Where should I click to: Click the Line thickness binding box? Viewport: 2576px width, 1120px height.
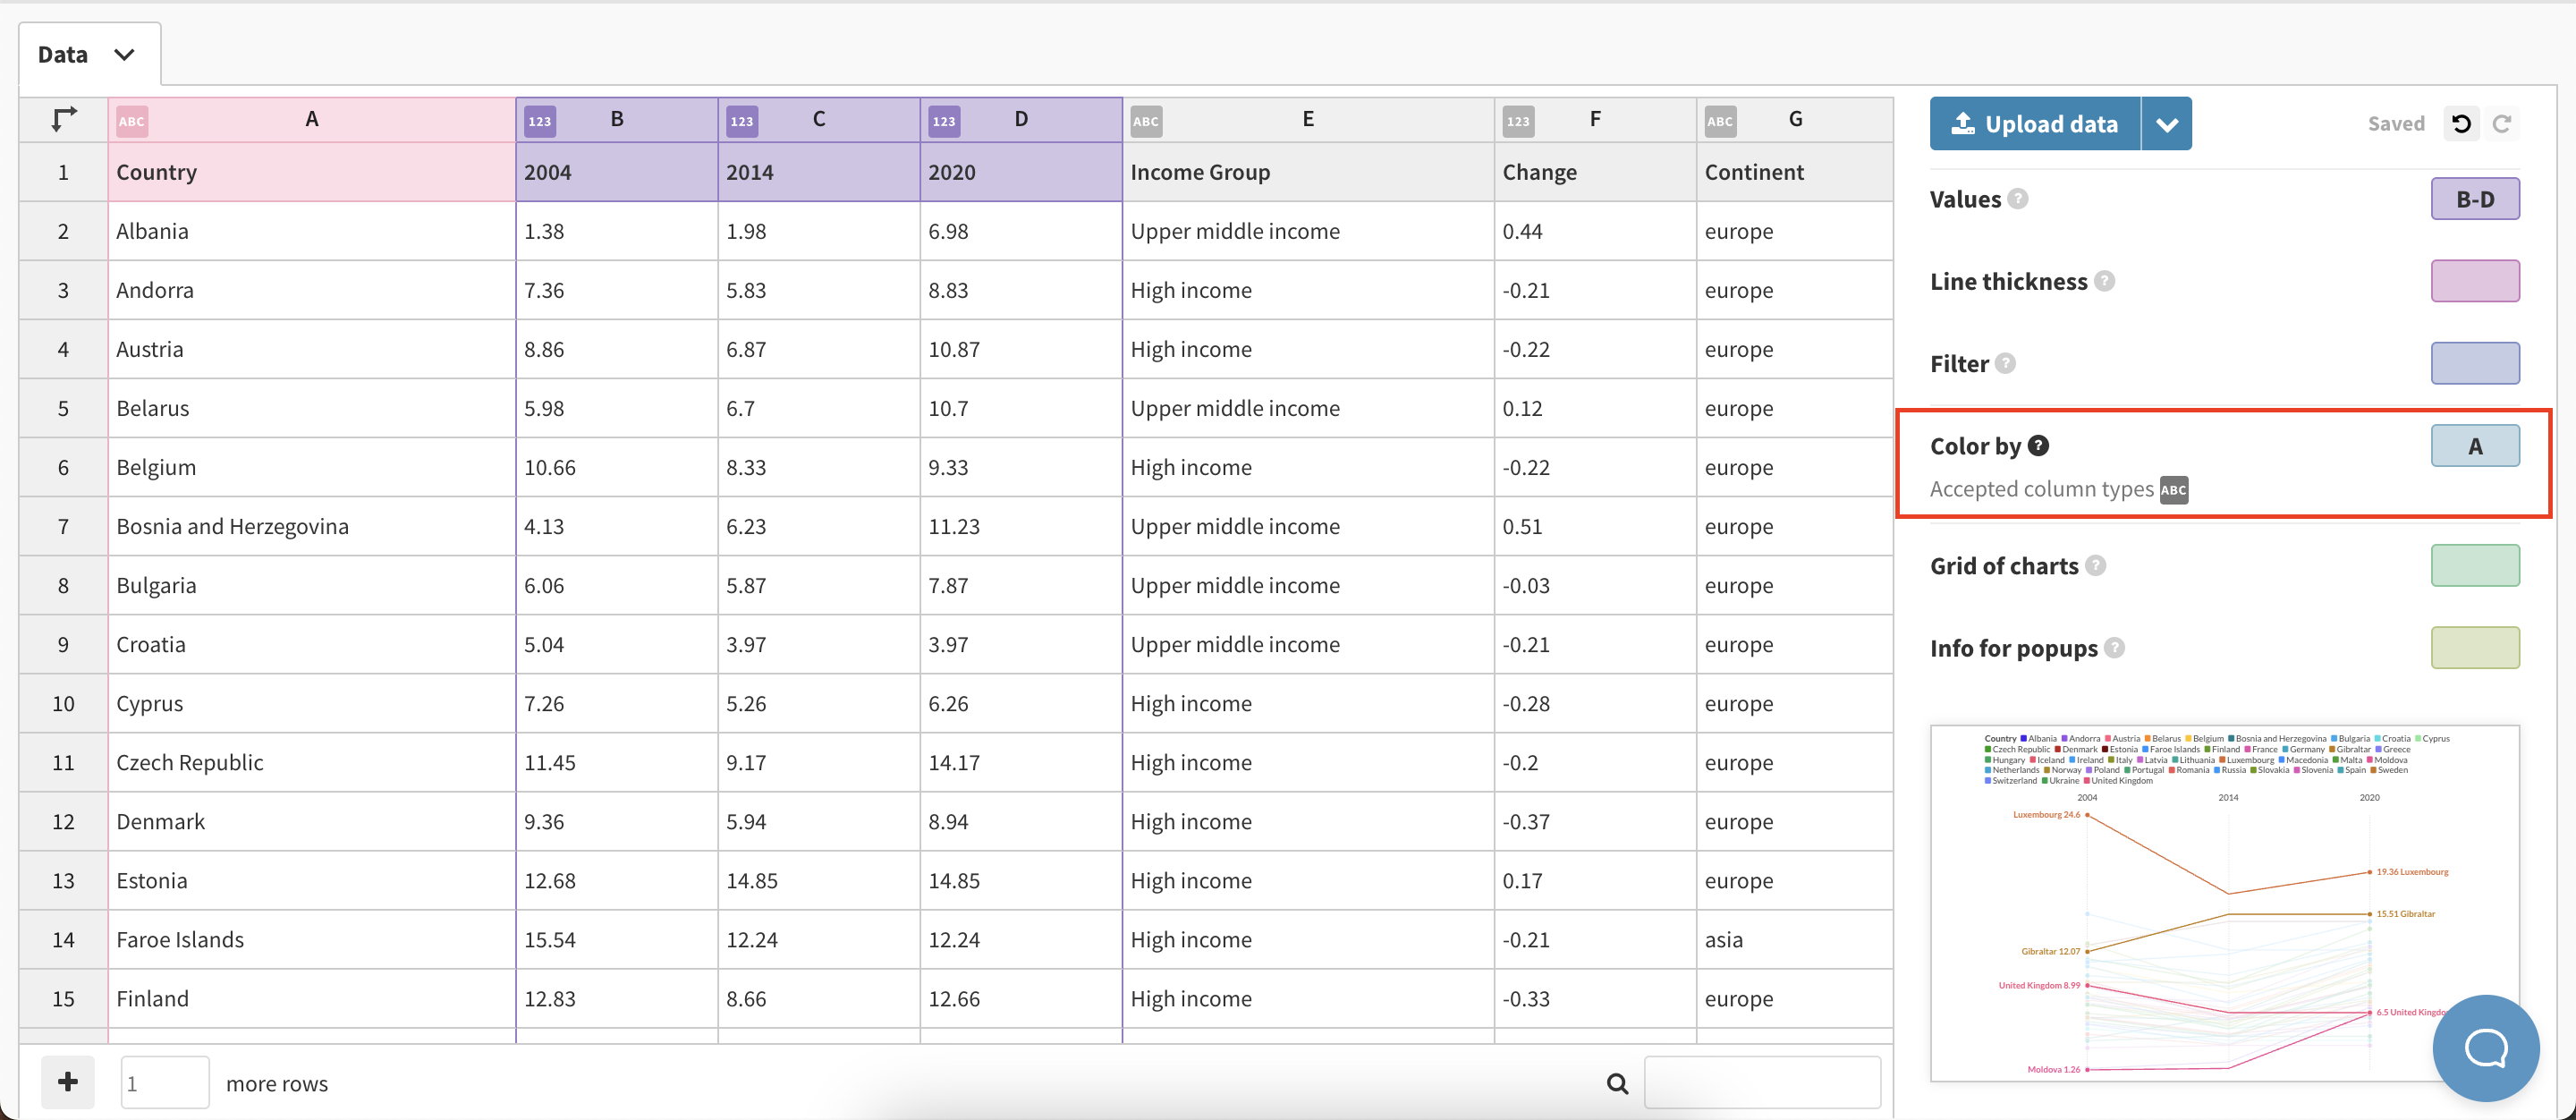[2475, 281]
